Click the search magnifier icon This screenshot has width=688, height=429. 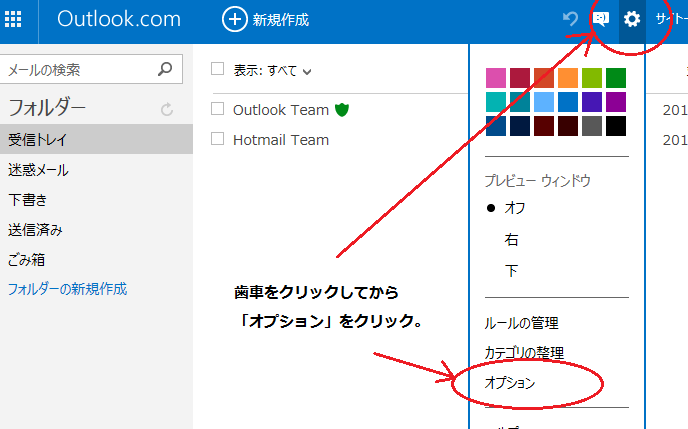pyautogui.click(x=166, y=70)
